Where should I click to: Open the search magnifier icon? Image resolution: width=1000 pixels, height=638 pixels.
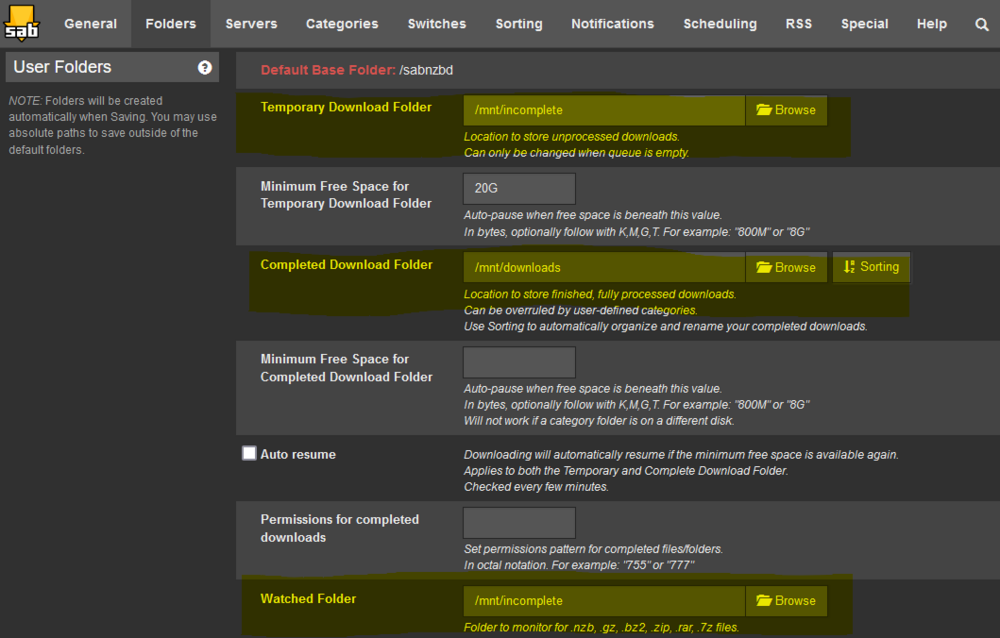coord(982,24)
